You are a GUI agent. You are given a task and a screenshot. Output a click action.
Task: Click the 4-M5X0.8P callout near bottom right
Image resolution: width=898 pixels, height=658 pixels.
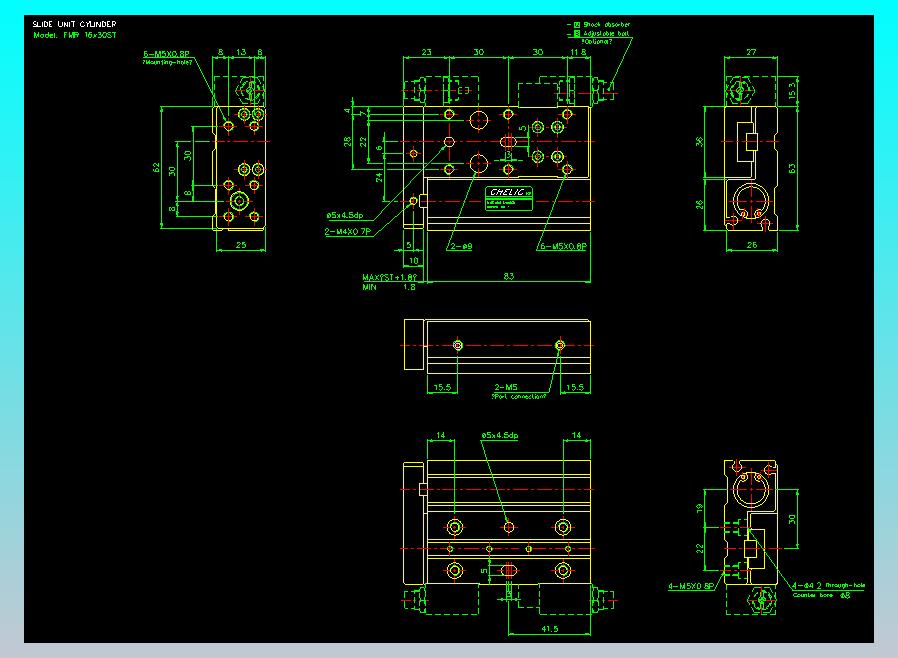pos(691,586)
